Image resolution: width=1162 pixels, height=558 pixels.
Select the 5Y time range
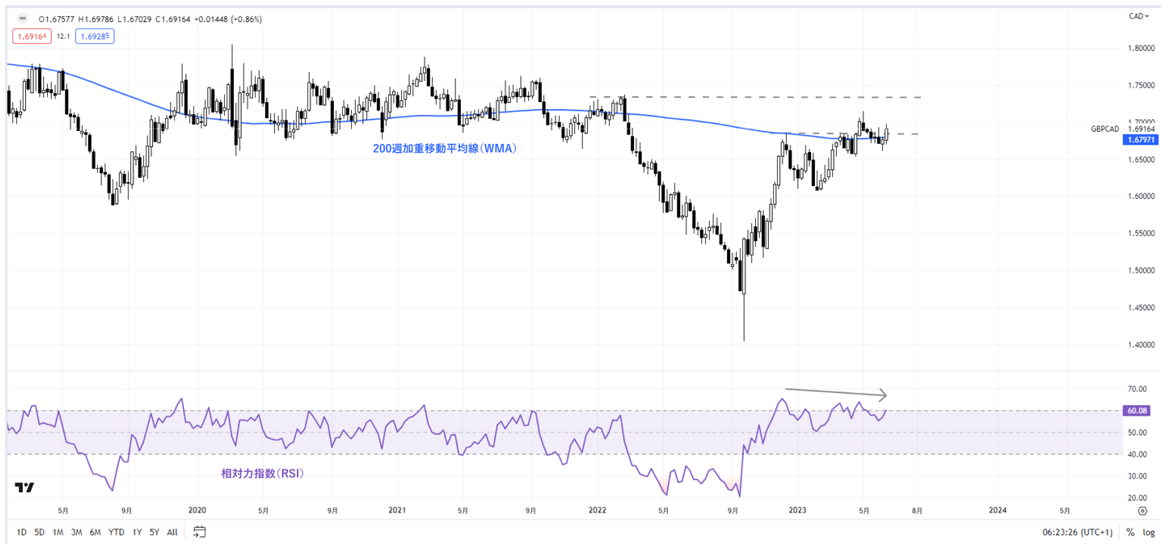tap(154, 532)
